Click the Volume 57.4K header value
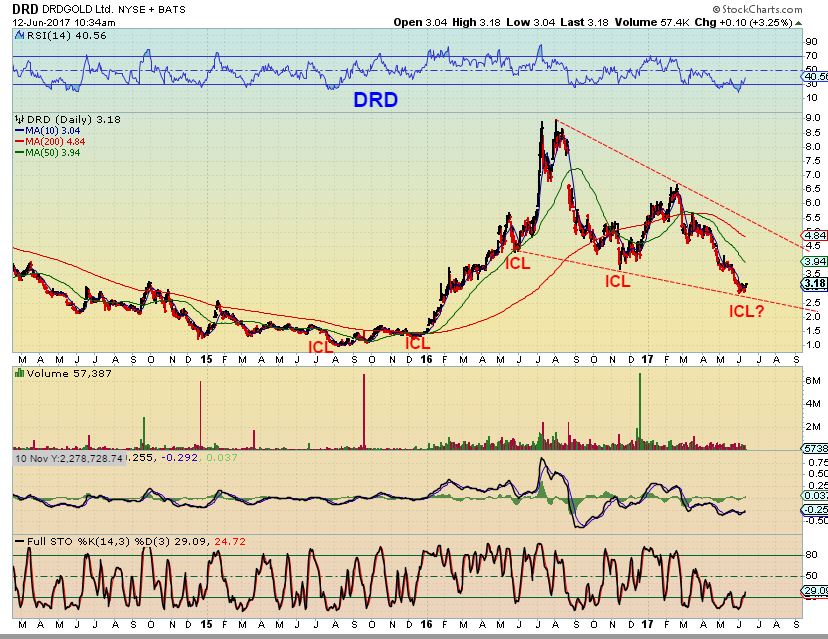 [652, 23]
